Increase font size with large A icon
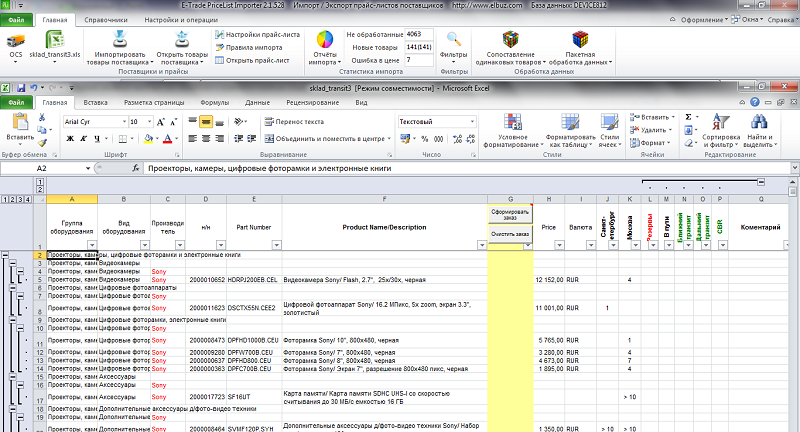The image size is (800, 432). (x=161, y=122)
